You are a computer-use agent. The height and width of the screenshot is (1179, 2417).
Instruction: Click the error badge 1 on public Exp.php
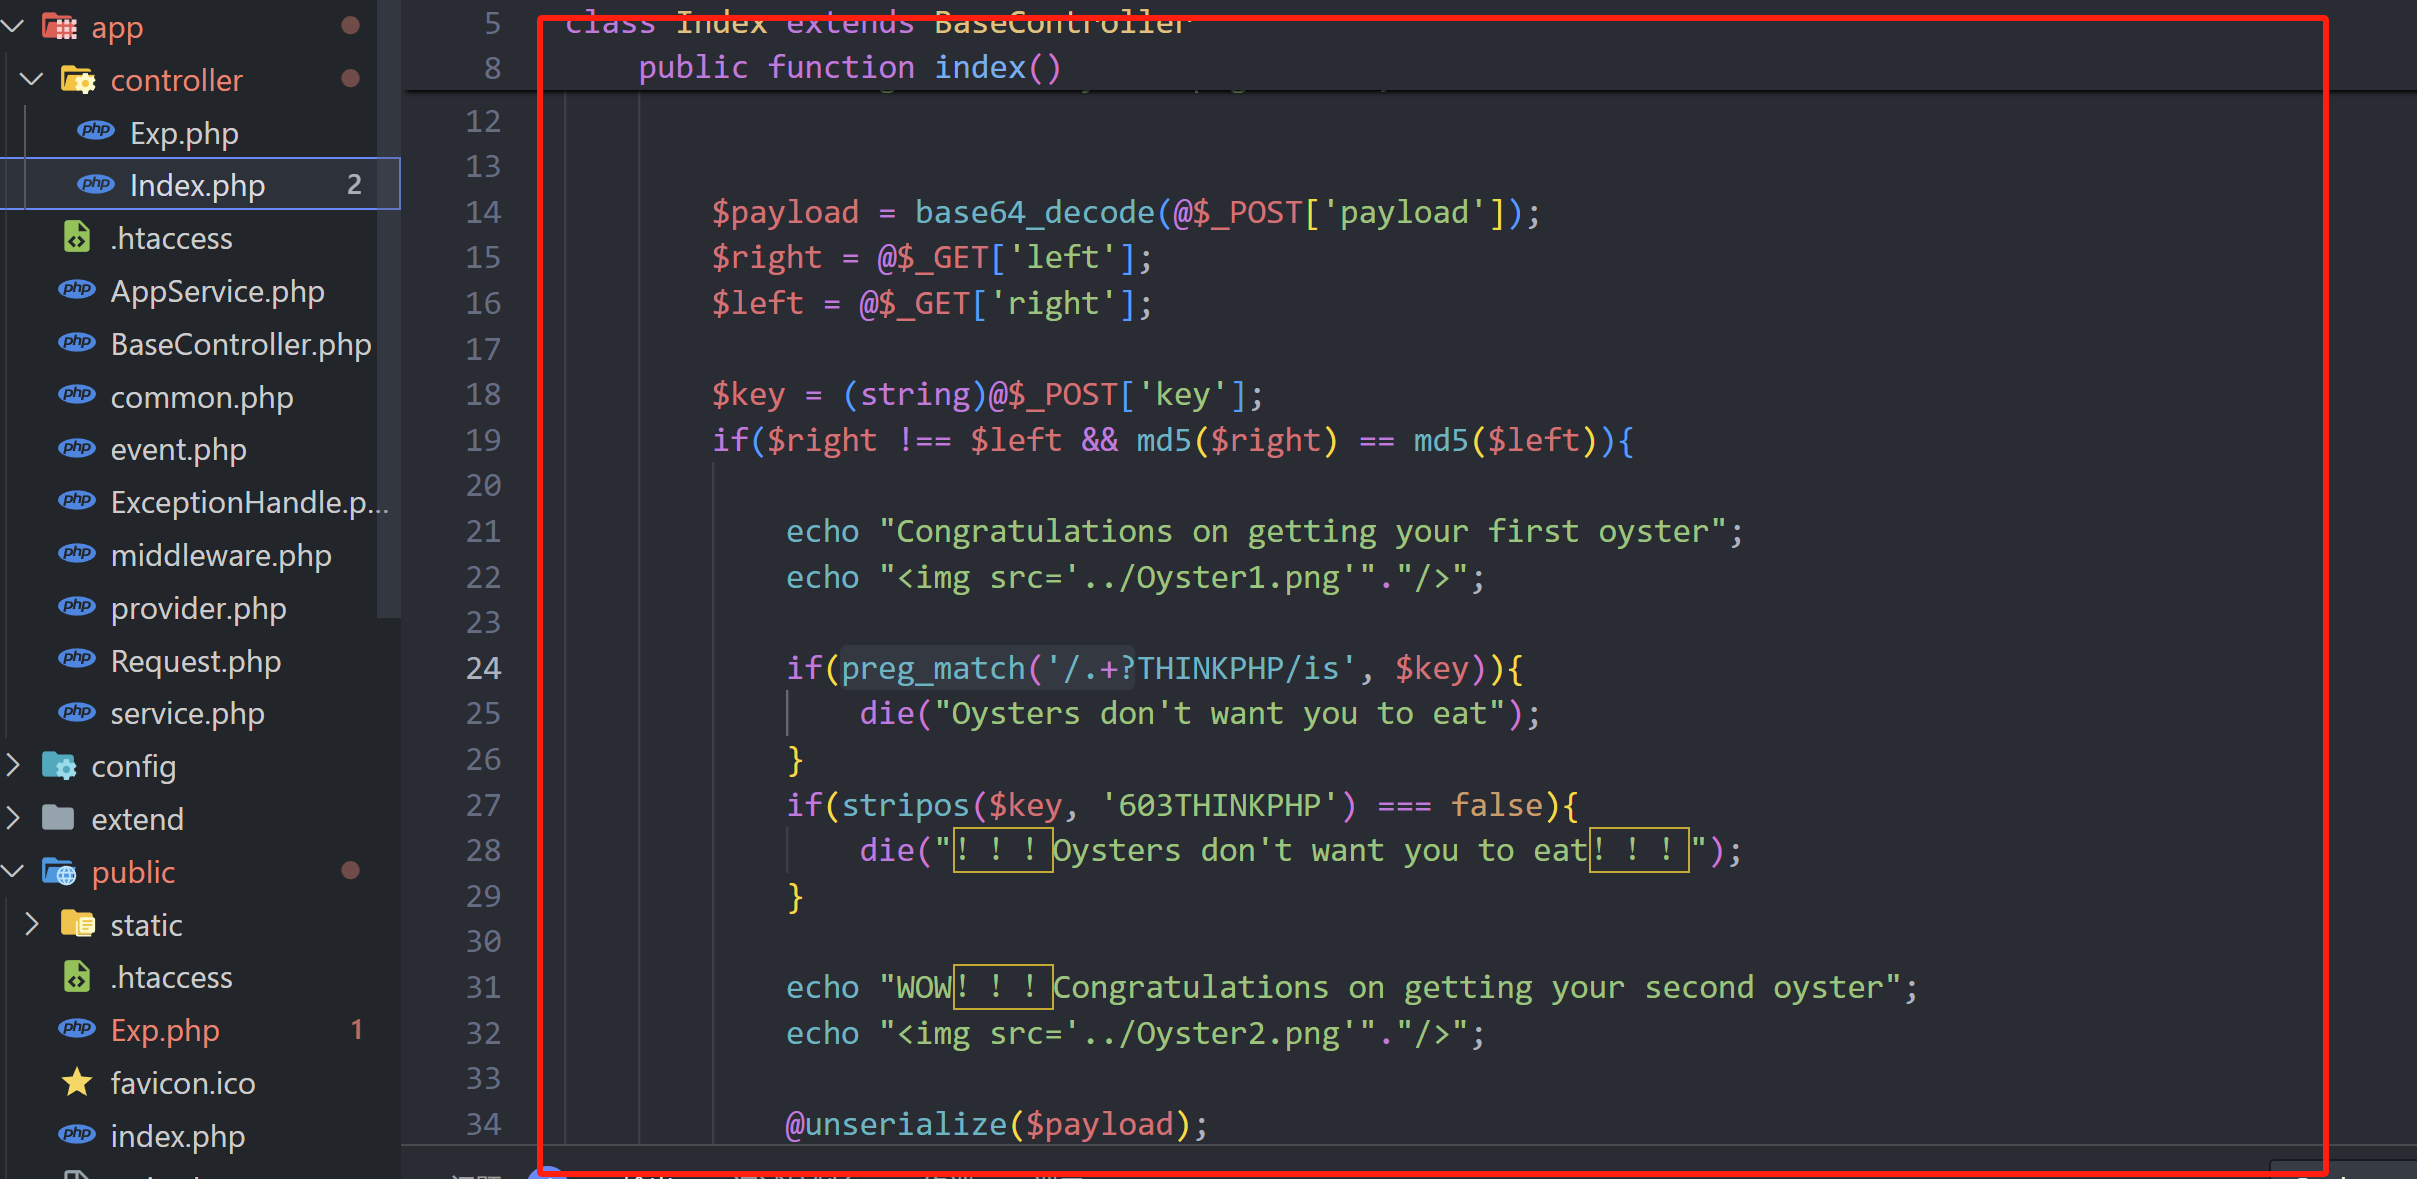[356, 1029]
